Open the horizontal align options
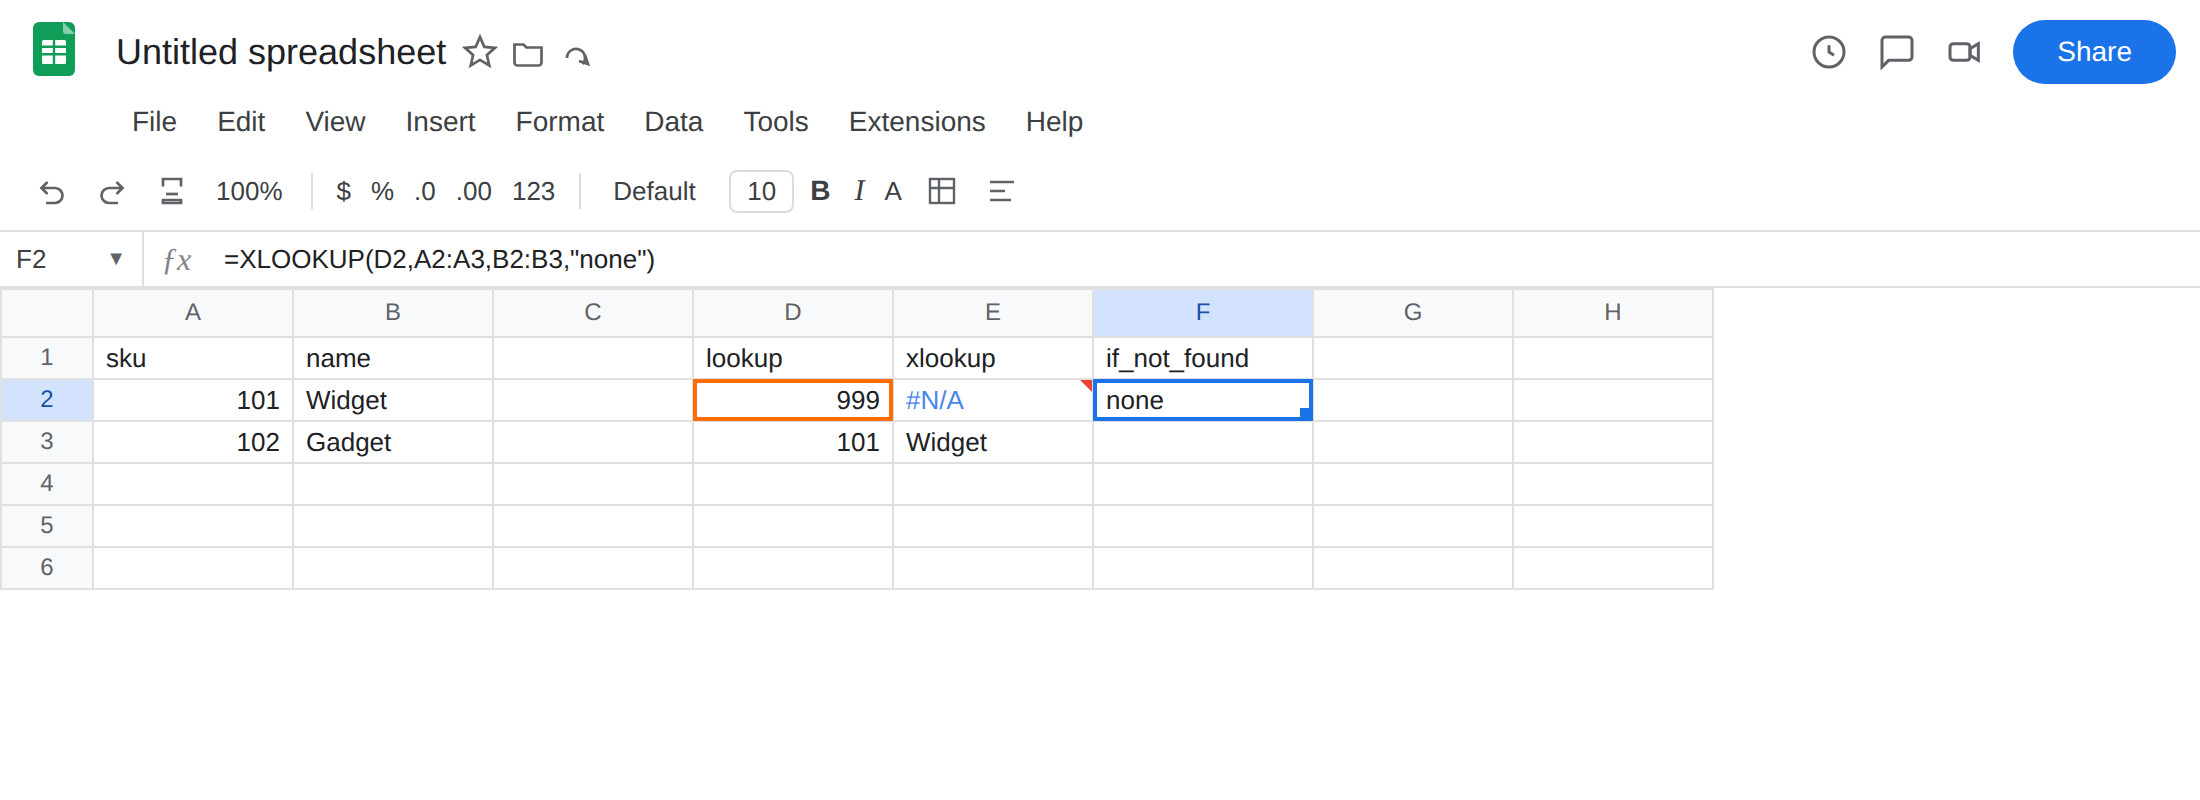Screen dimensions: 2200x800 pyautogui.click(x=1001, y=191)
